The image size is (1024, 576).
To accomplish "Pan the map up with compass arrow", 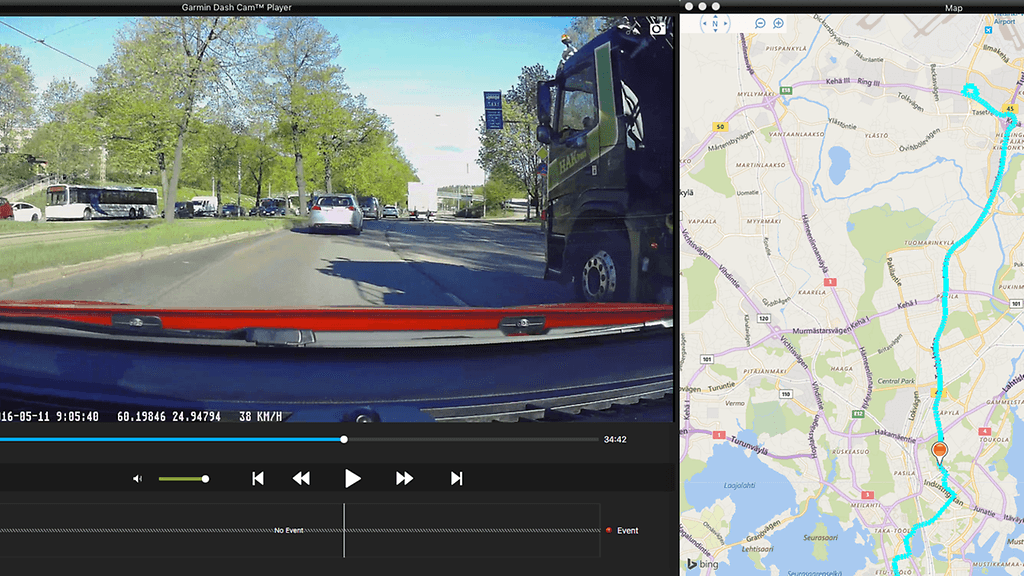I will pyautogui.click(x=713, y=14).
